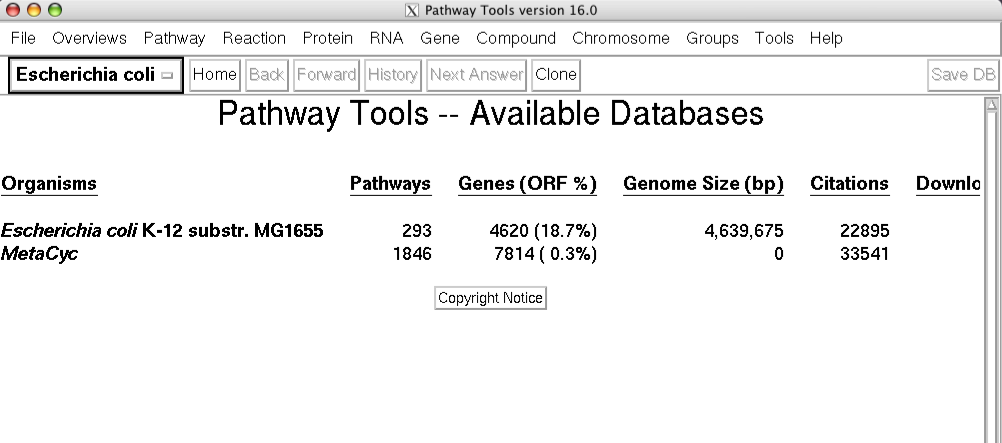Click the Home toolbar button

click(214, 75)
